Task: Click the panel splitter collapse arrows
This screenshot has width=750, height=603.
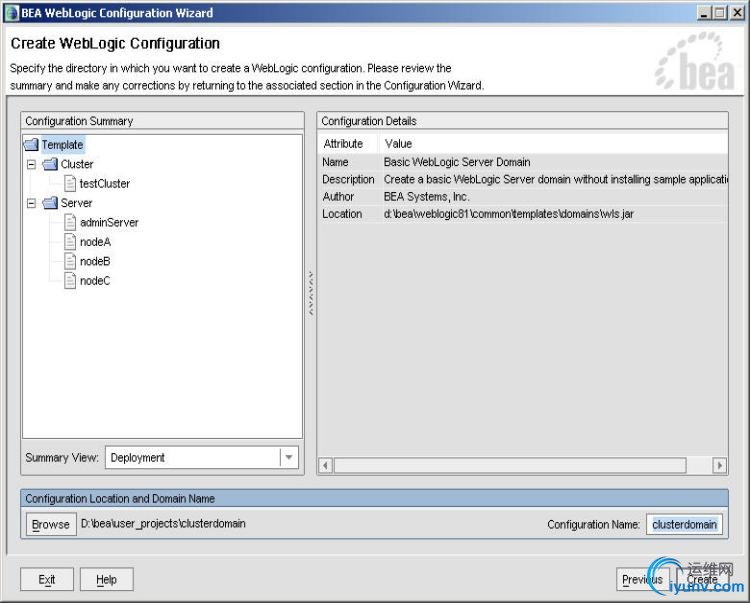Action: pyautogui.click(x=311, y=293)
